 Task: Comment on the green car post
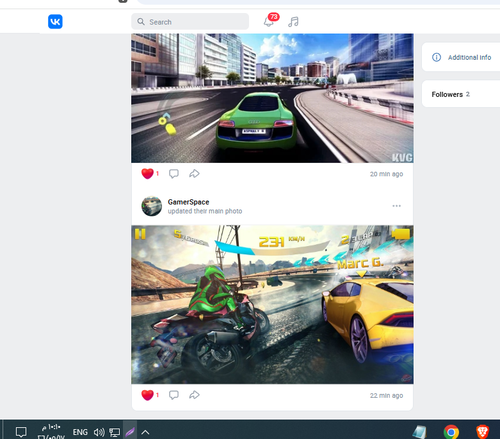point(174,174)
